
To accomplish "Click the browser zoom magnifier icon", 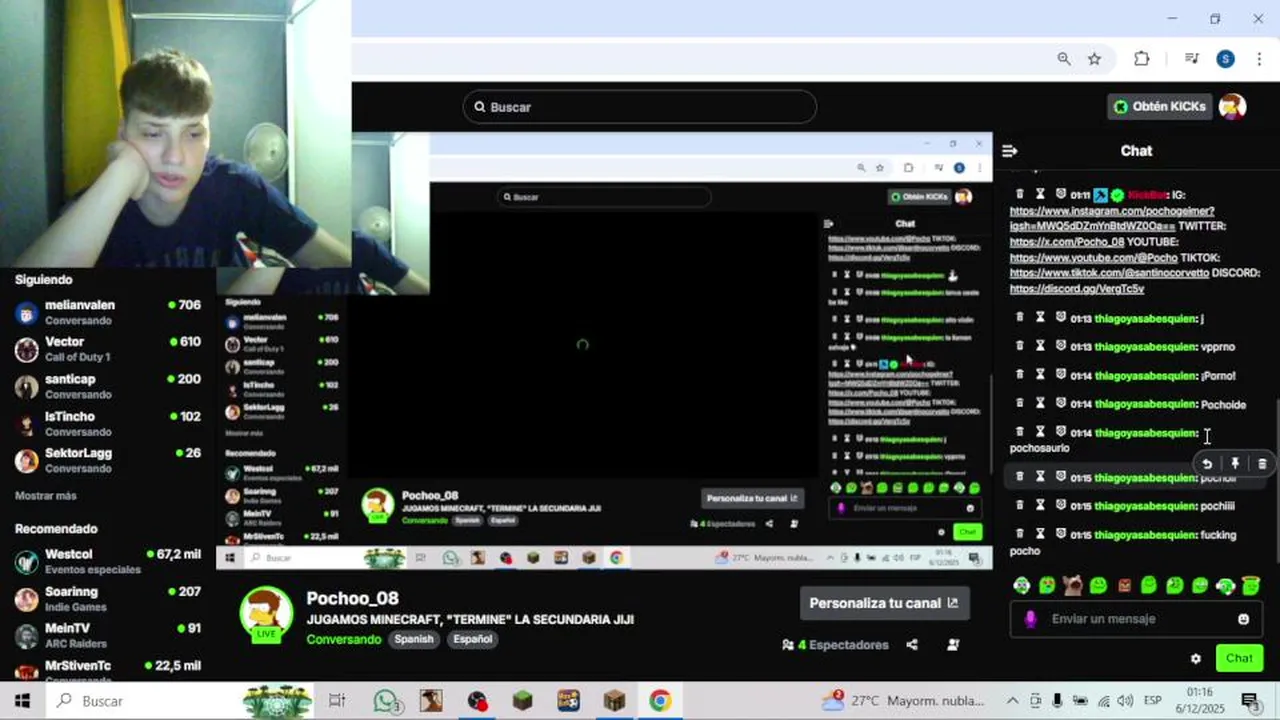I will [x=1064, y=59].
